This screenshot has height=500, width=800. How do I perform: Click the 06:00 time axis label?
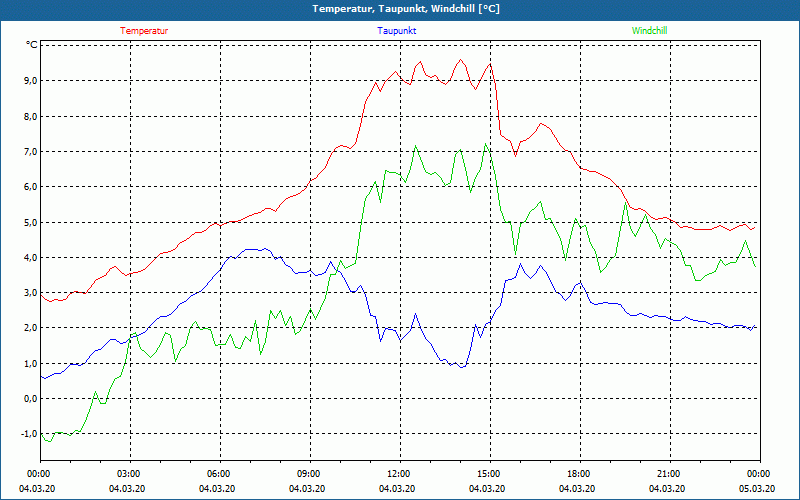[x=220, y=474]
